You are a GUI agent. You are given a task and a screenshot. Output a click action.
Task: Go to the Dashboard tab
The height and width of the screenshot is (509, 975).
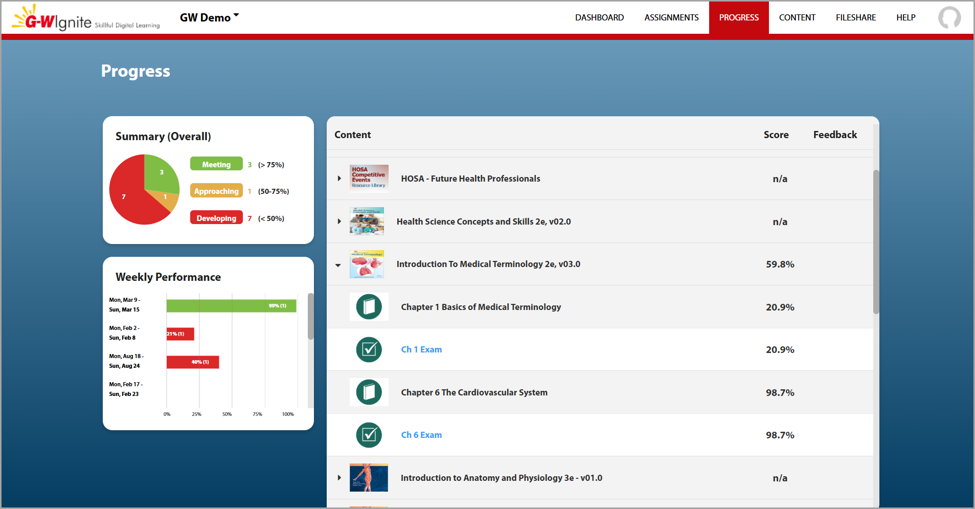coord(599,17)
